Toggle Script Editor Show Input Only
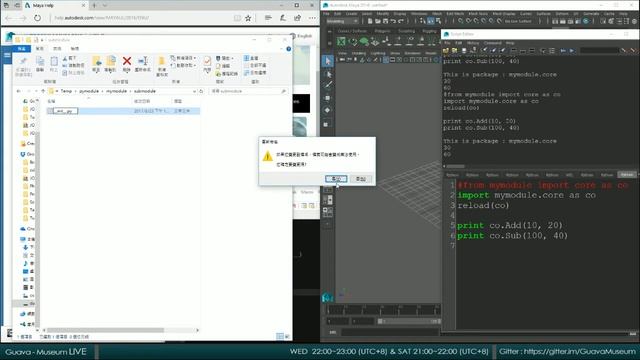 click(523, 50)
